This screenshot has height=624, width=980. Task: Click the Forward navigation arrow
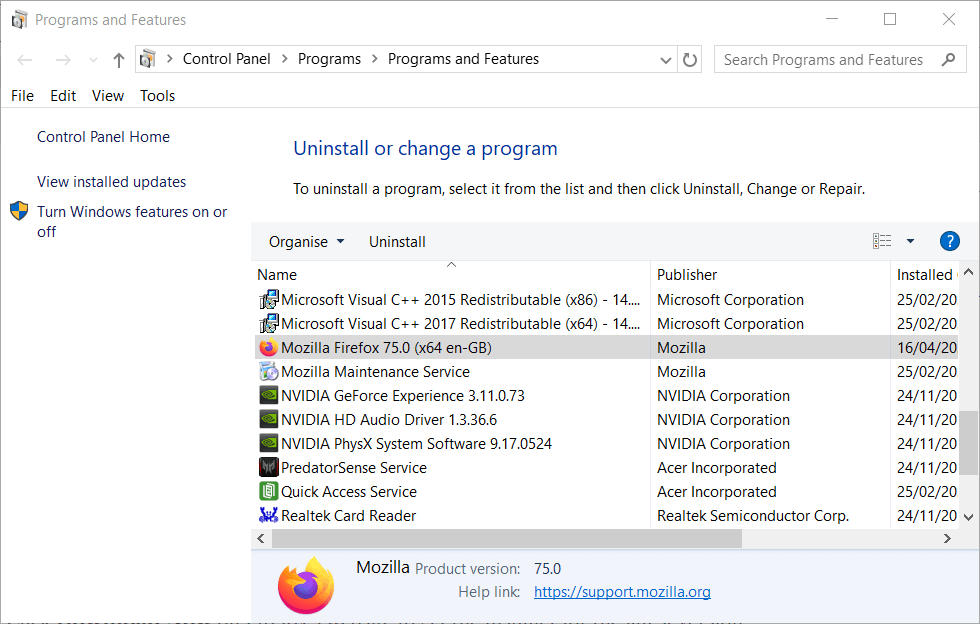(63, 60)
